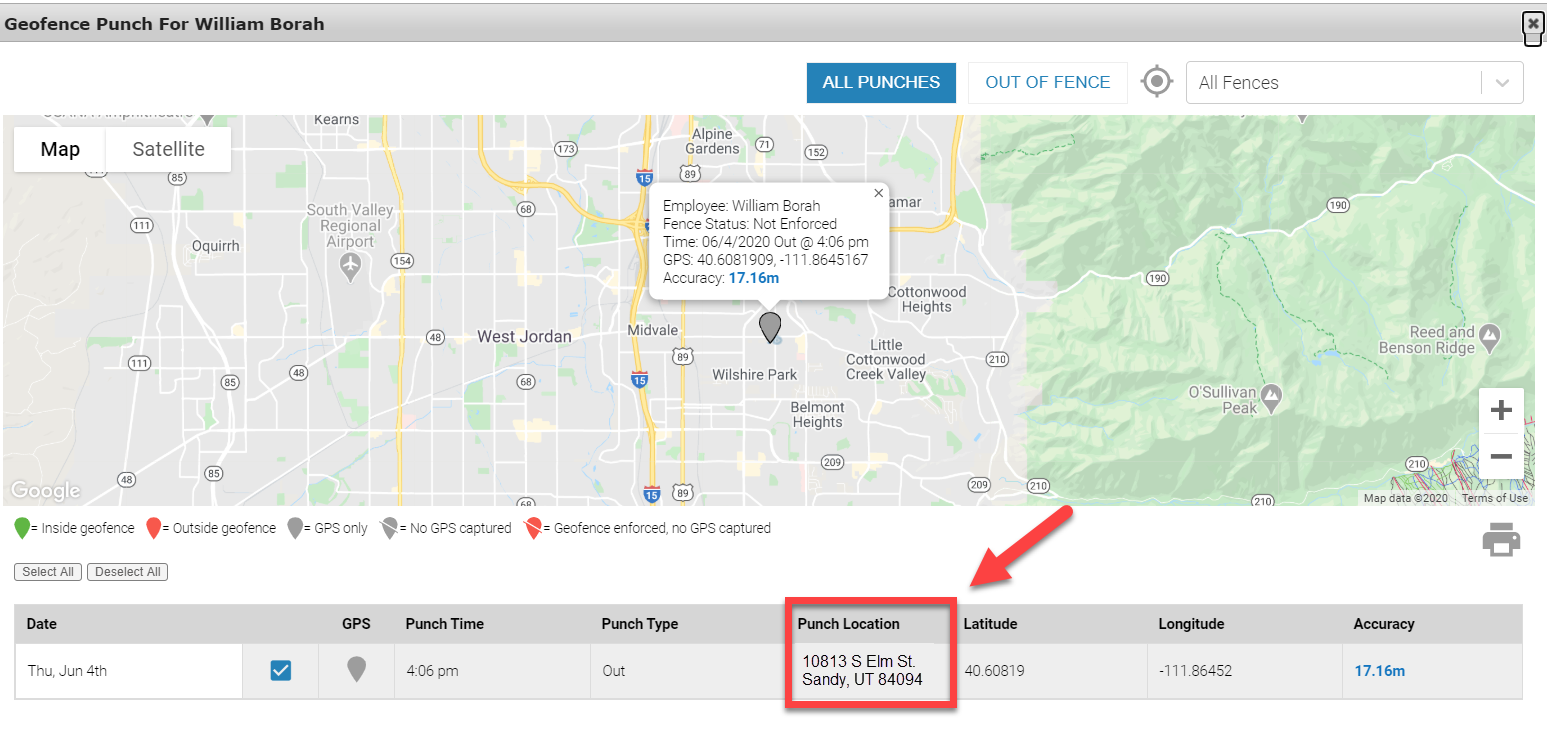The width and height of the screenshot is (1547, 734).
Task: Click the gray GPS-only marker on the map
Action: 770,327
